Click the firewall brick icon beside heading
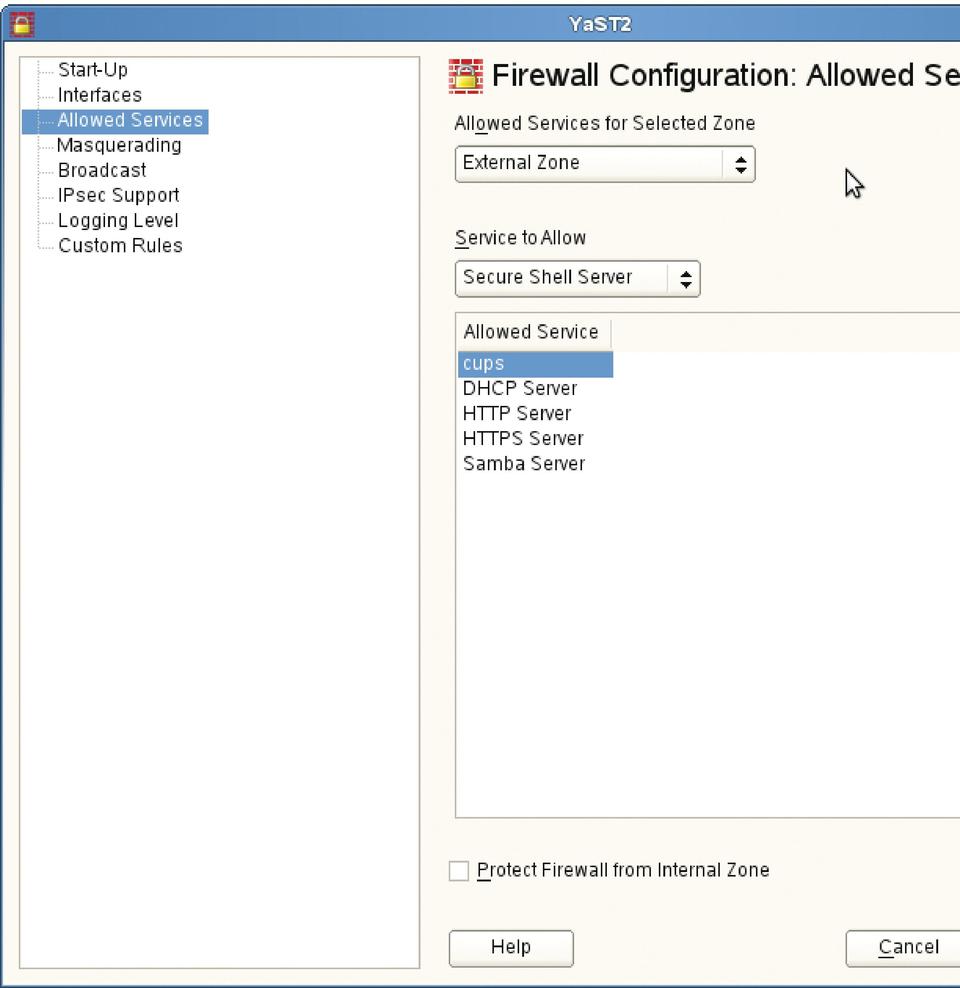Viewport: 960px width, 988px height. coord(467,76)
